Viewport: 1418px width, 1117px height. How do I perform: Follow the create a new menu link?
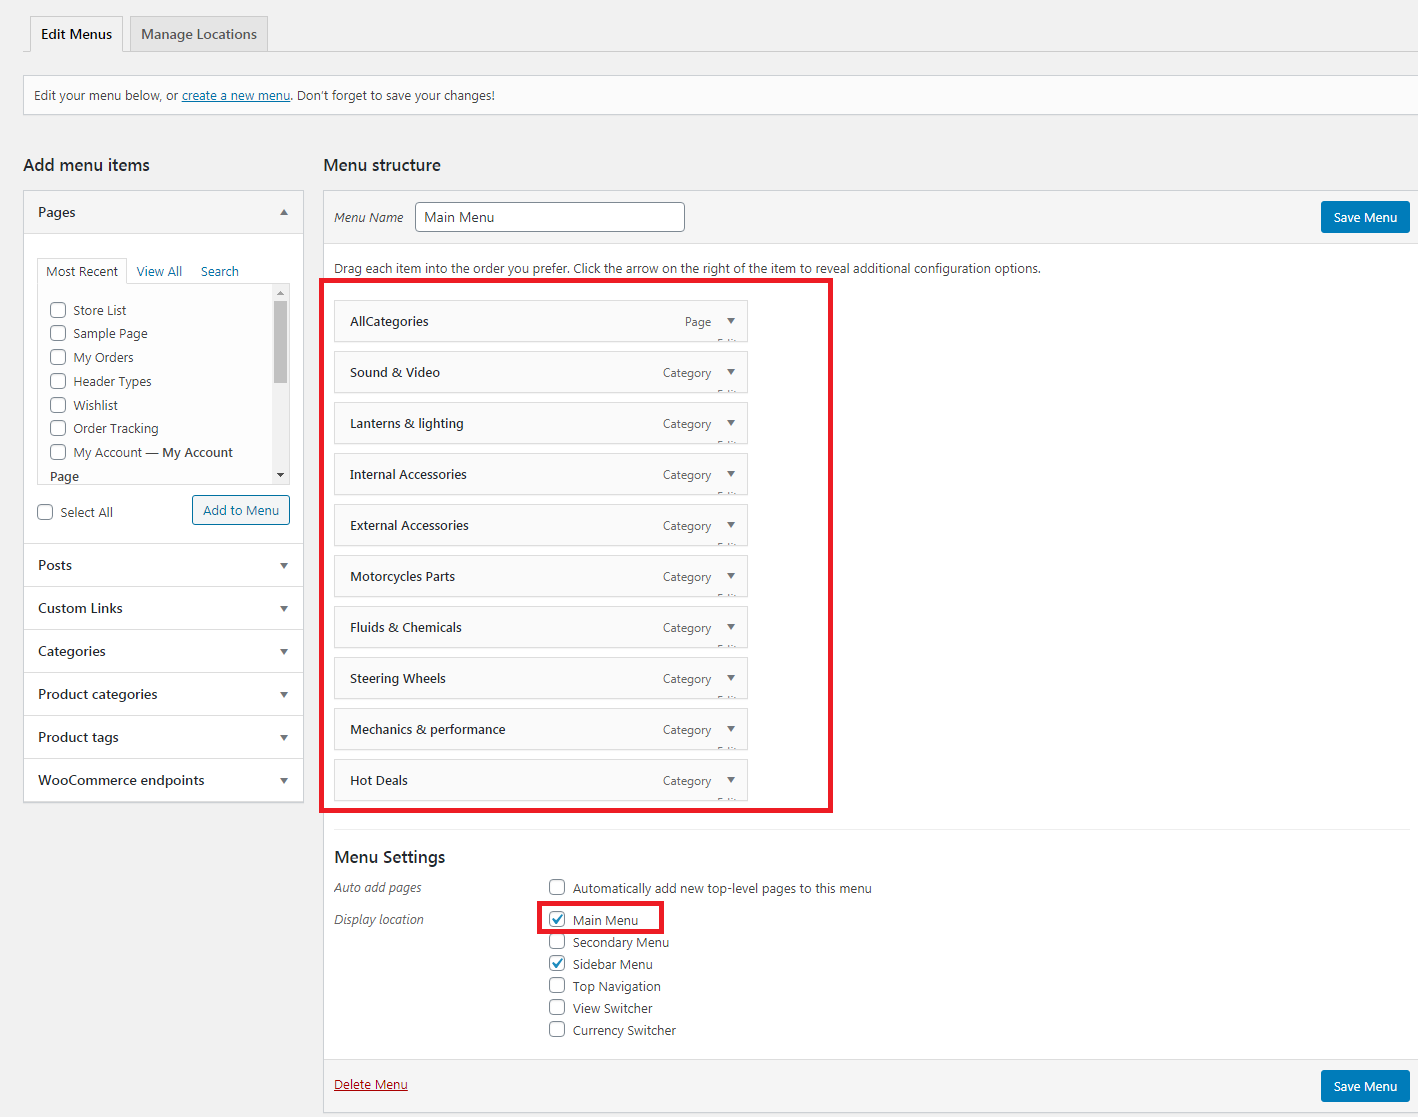pyautogui.click(x=236, y=96)
